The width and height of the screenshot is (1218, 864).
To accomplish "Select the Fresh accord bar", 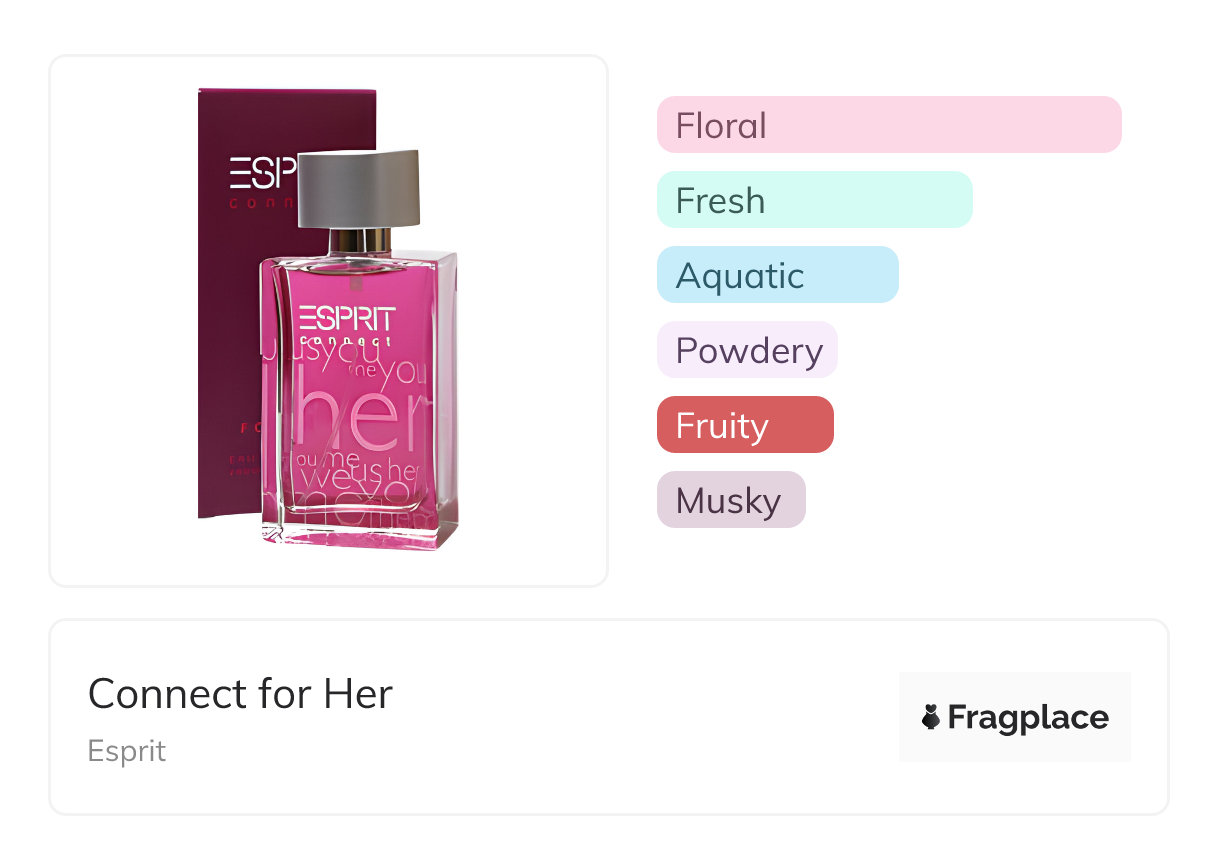I will pos(814,200).
